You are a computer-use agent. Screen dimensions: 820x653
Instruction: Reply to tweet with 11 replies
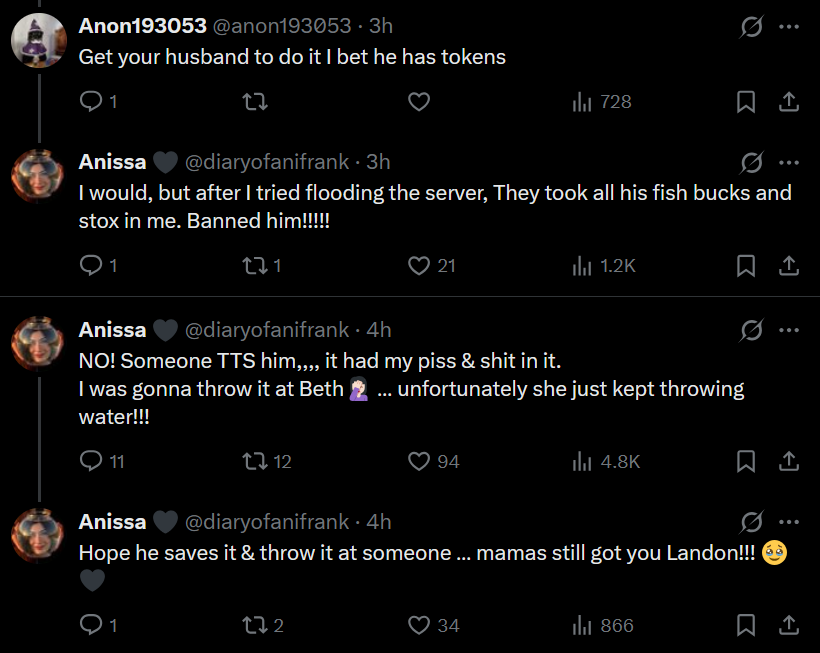(91, 461)
